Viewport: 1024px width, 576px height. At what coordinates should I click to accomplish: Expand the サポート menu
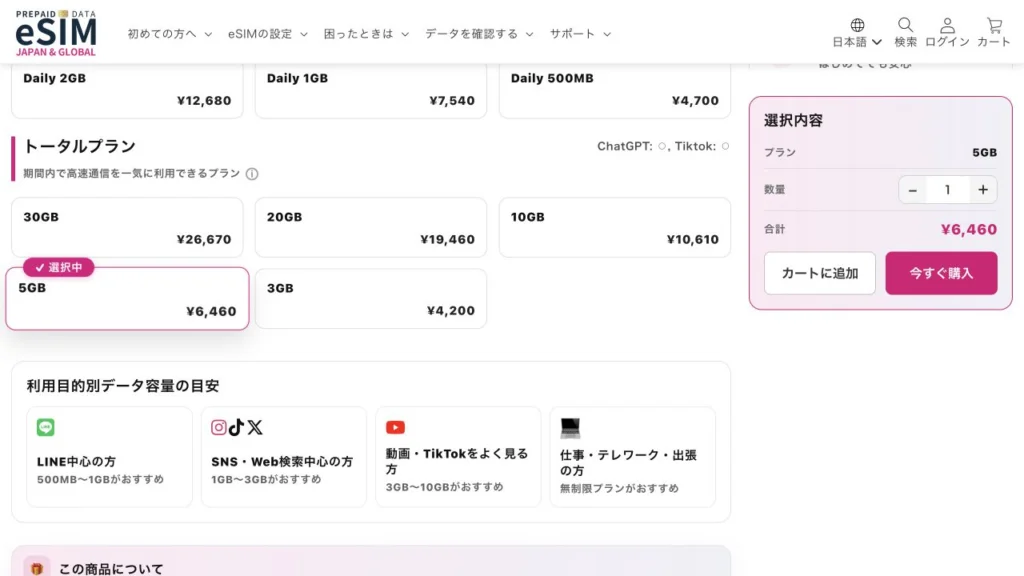tap(581, 34)
